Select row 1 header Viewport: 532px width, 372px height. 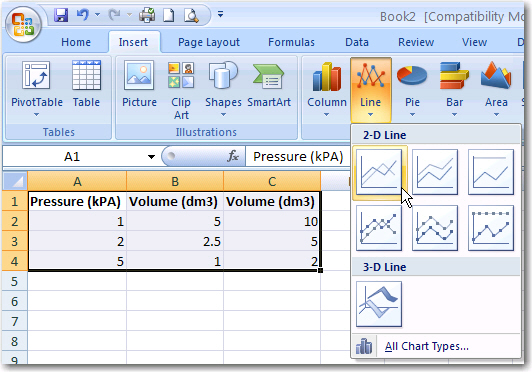pyautogui.click(x=14, y=201)
